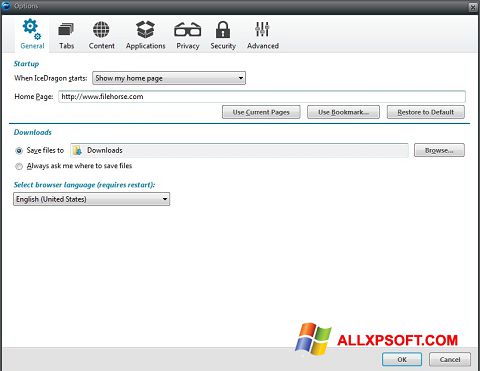The width and height of the screenshot is (480, 371).
Task: Open the Security padlock icon
Action: [x=223, y=29]
